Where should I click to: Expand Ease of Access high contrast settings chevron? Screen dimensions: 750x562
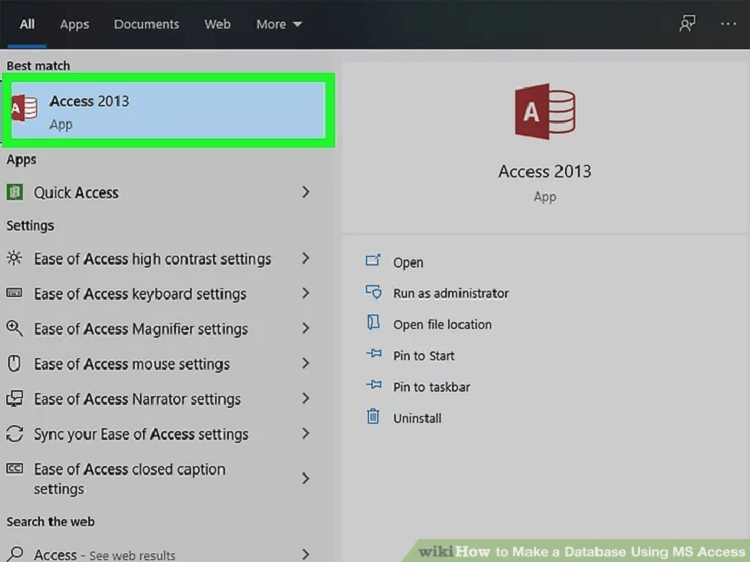click(x=306, y=259)
